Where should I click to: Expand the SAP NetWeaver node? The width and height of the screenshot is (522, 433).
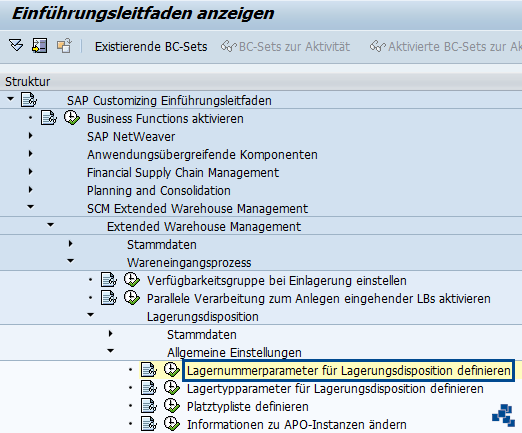[x=31, y=136]
